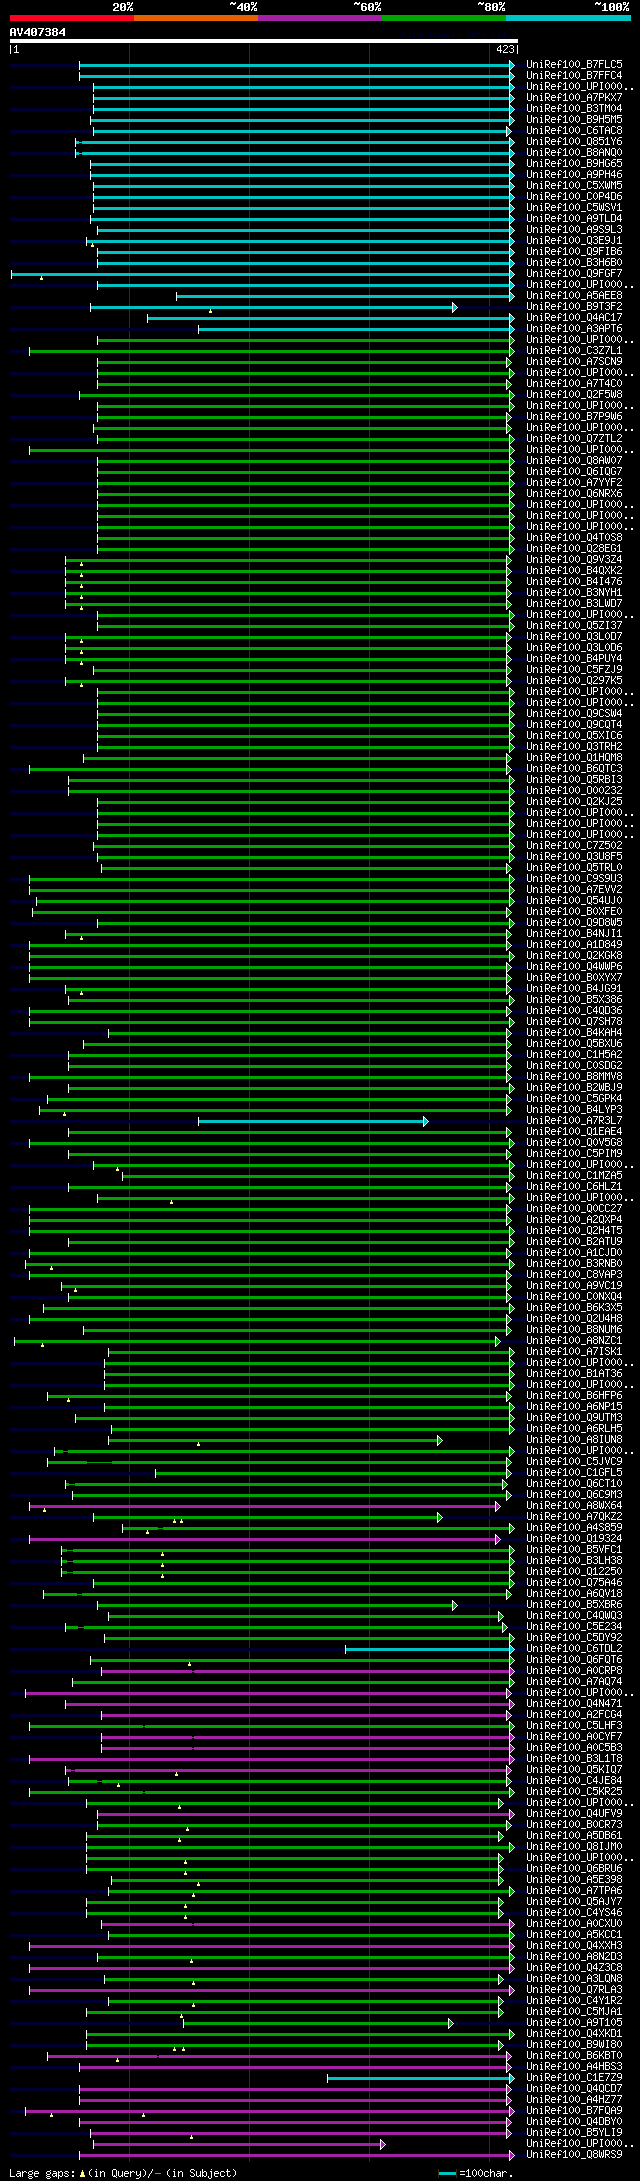Open hit UniRef100_B3TM04
Viewport: 640px width, 2181px height.
[574, 109]
